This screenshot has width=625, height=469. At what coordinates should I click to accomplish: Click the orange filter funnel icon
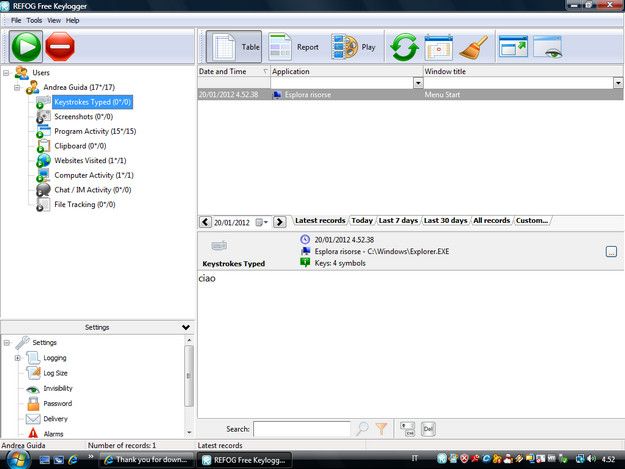point(381,429)
